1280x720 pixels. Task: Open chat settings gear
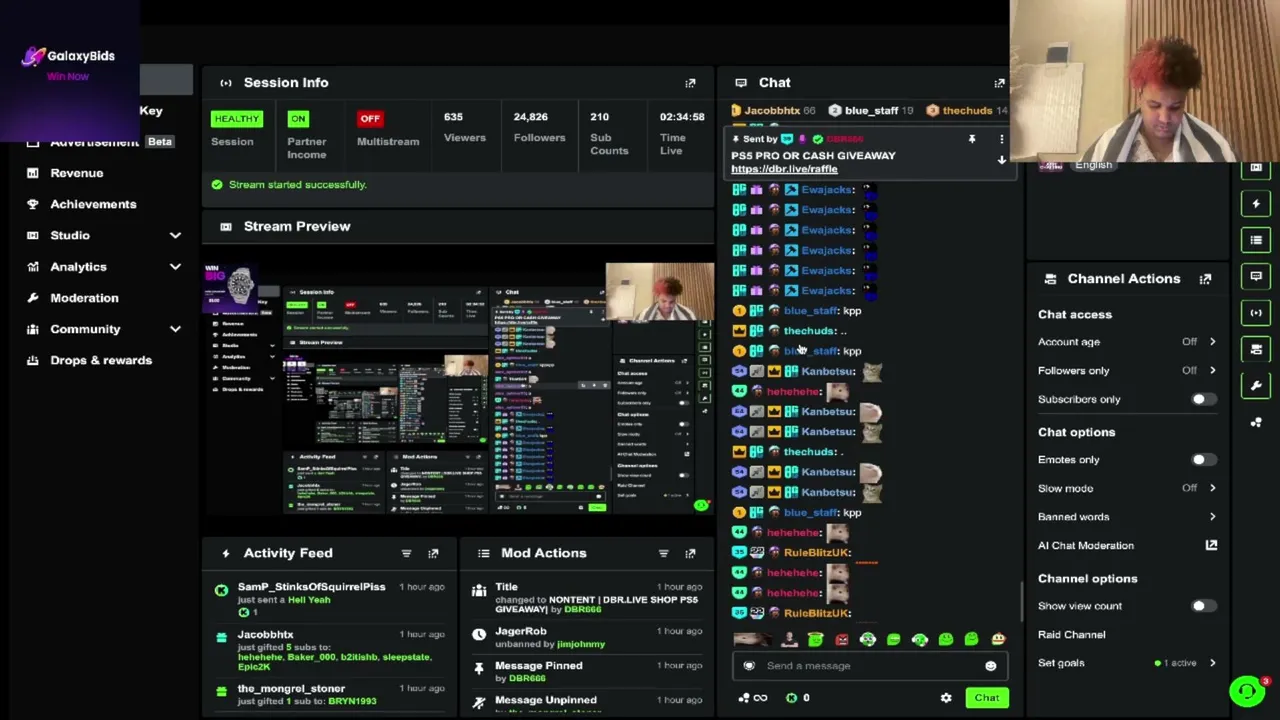(x=946, y=698)
